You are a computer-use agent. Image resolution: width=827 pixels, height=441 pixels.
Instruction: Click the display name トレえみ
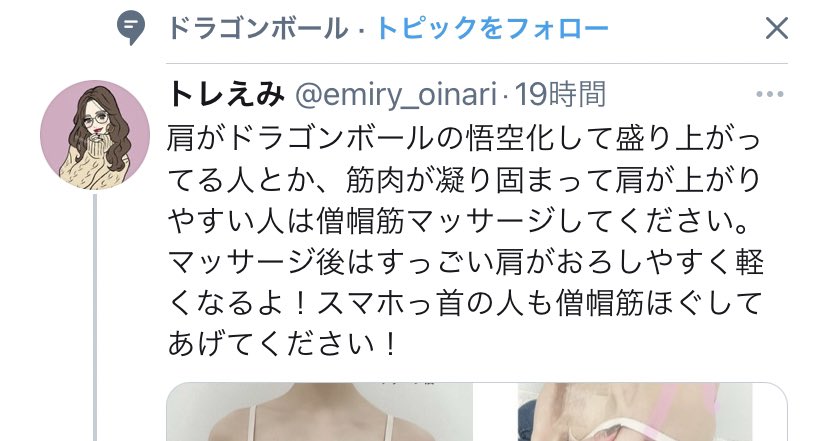[x=226, y=95]
